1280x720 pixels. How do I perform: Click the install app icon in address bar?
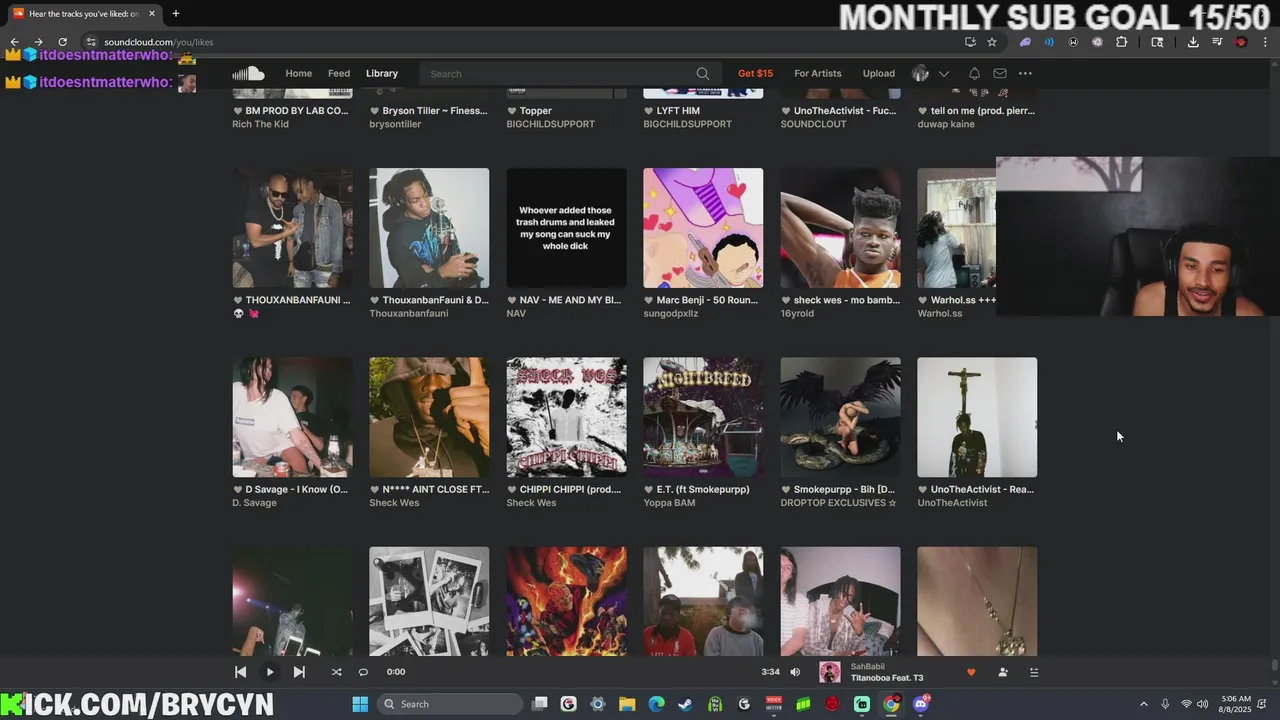[x=970, y=42]
